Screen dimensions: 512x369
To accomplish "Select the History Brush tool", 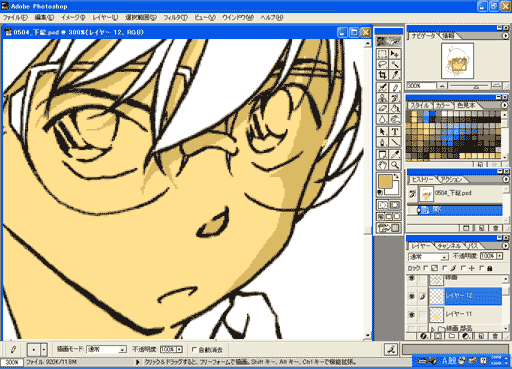I will tap(395, 98).
